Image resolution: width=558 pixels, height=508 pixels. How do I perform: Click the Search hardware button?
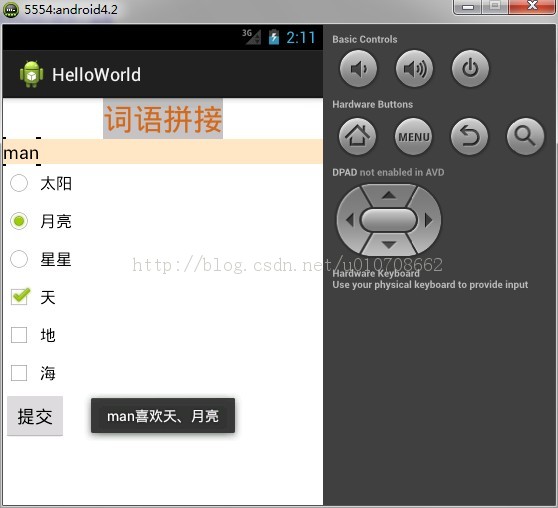(525, 136)
